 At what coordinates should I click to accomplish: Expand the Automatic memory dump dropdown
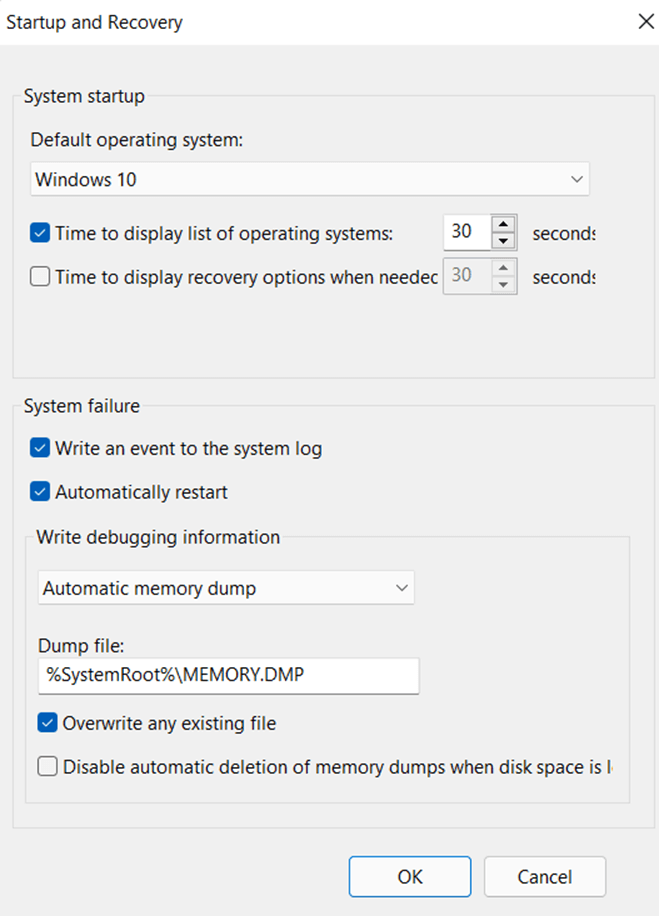[226, 589]
